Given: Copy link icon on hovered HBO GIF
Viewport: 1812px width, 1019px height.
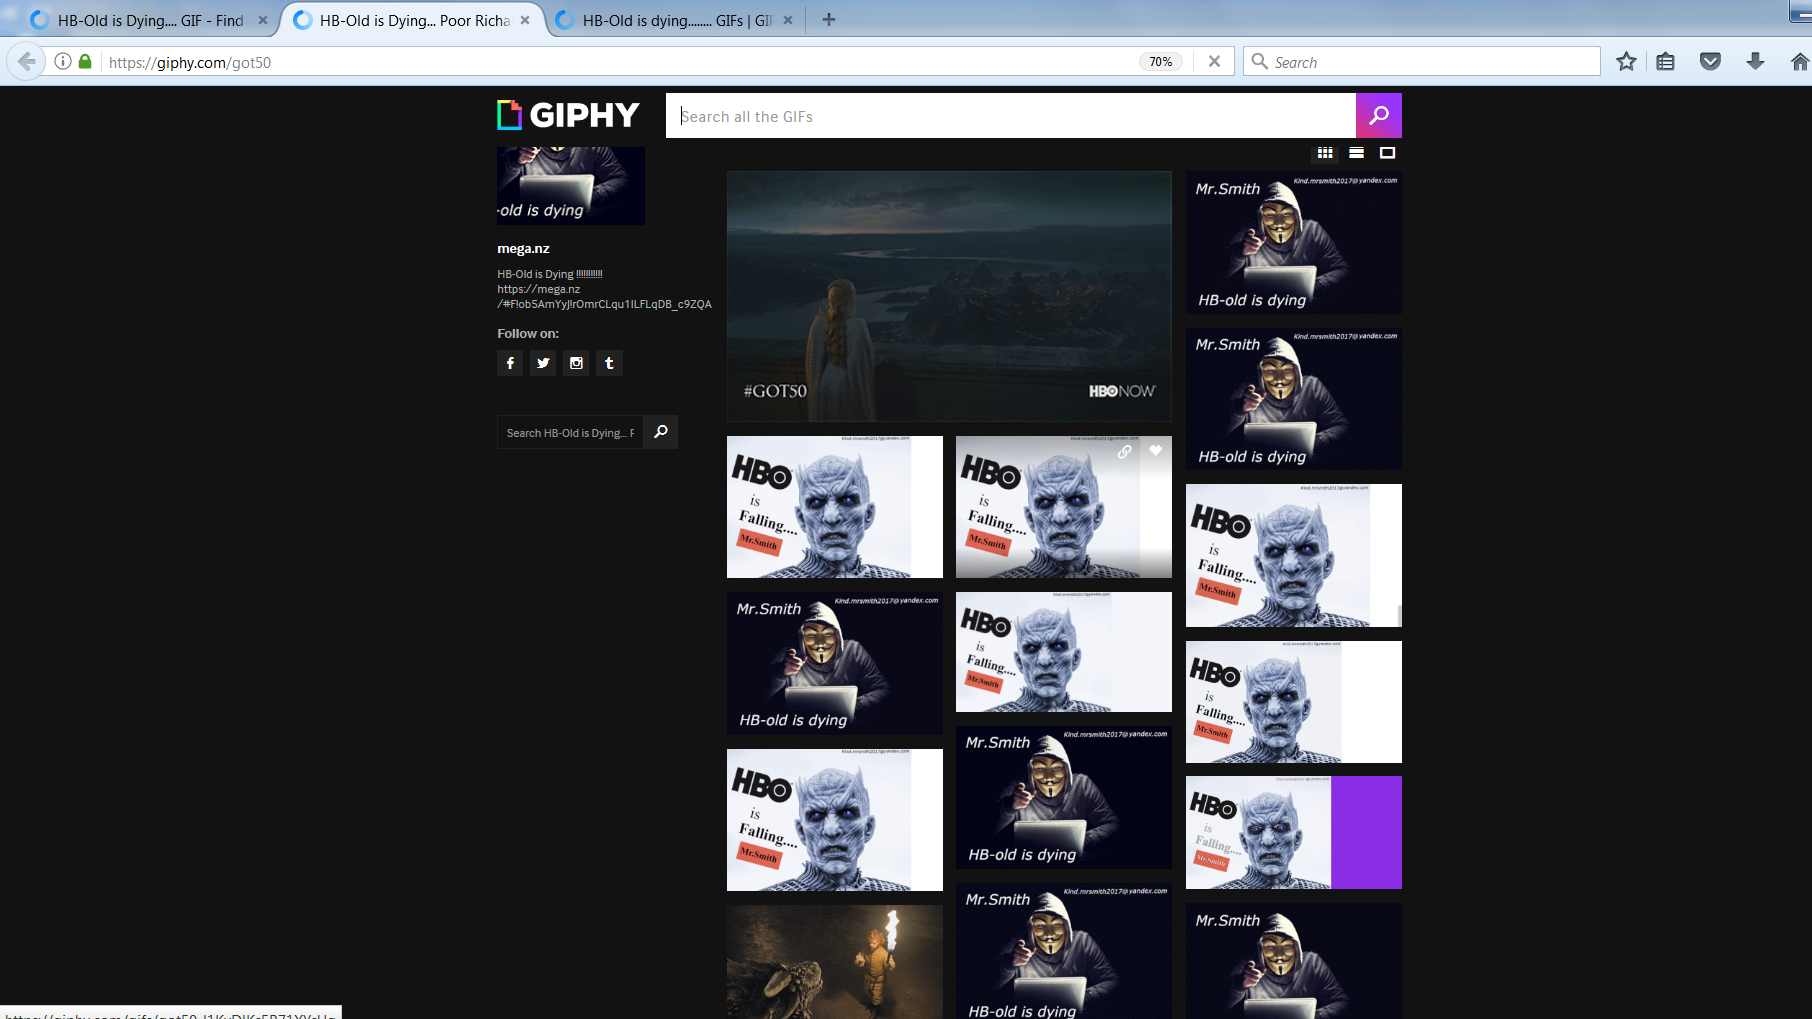Looking at the screenshot, I should [1125, 452].
